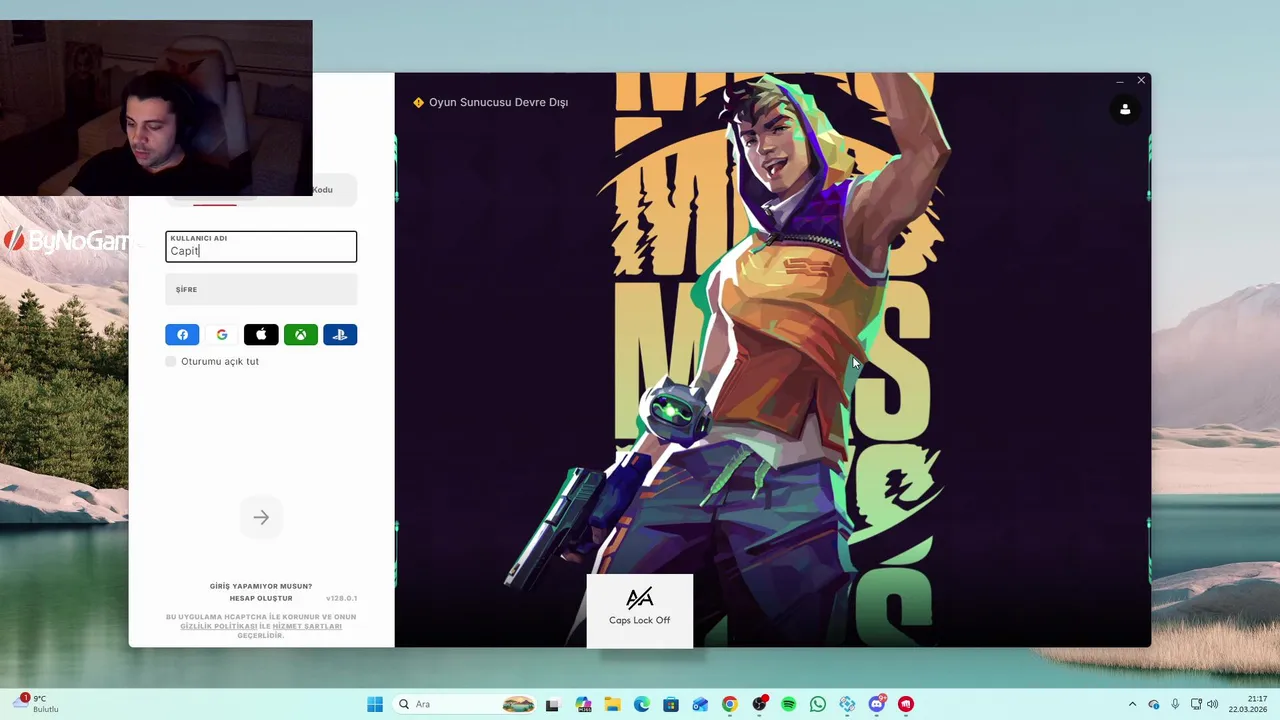The width and height of the screenshot is (1280, 720).
Task: Focus the Kullanıcı Adı input field
Action: (261, 247)
